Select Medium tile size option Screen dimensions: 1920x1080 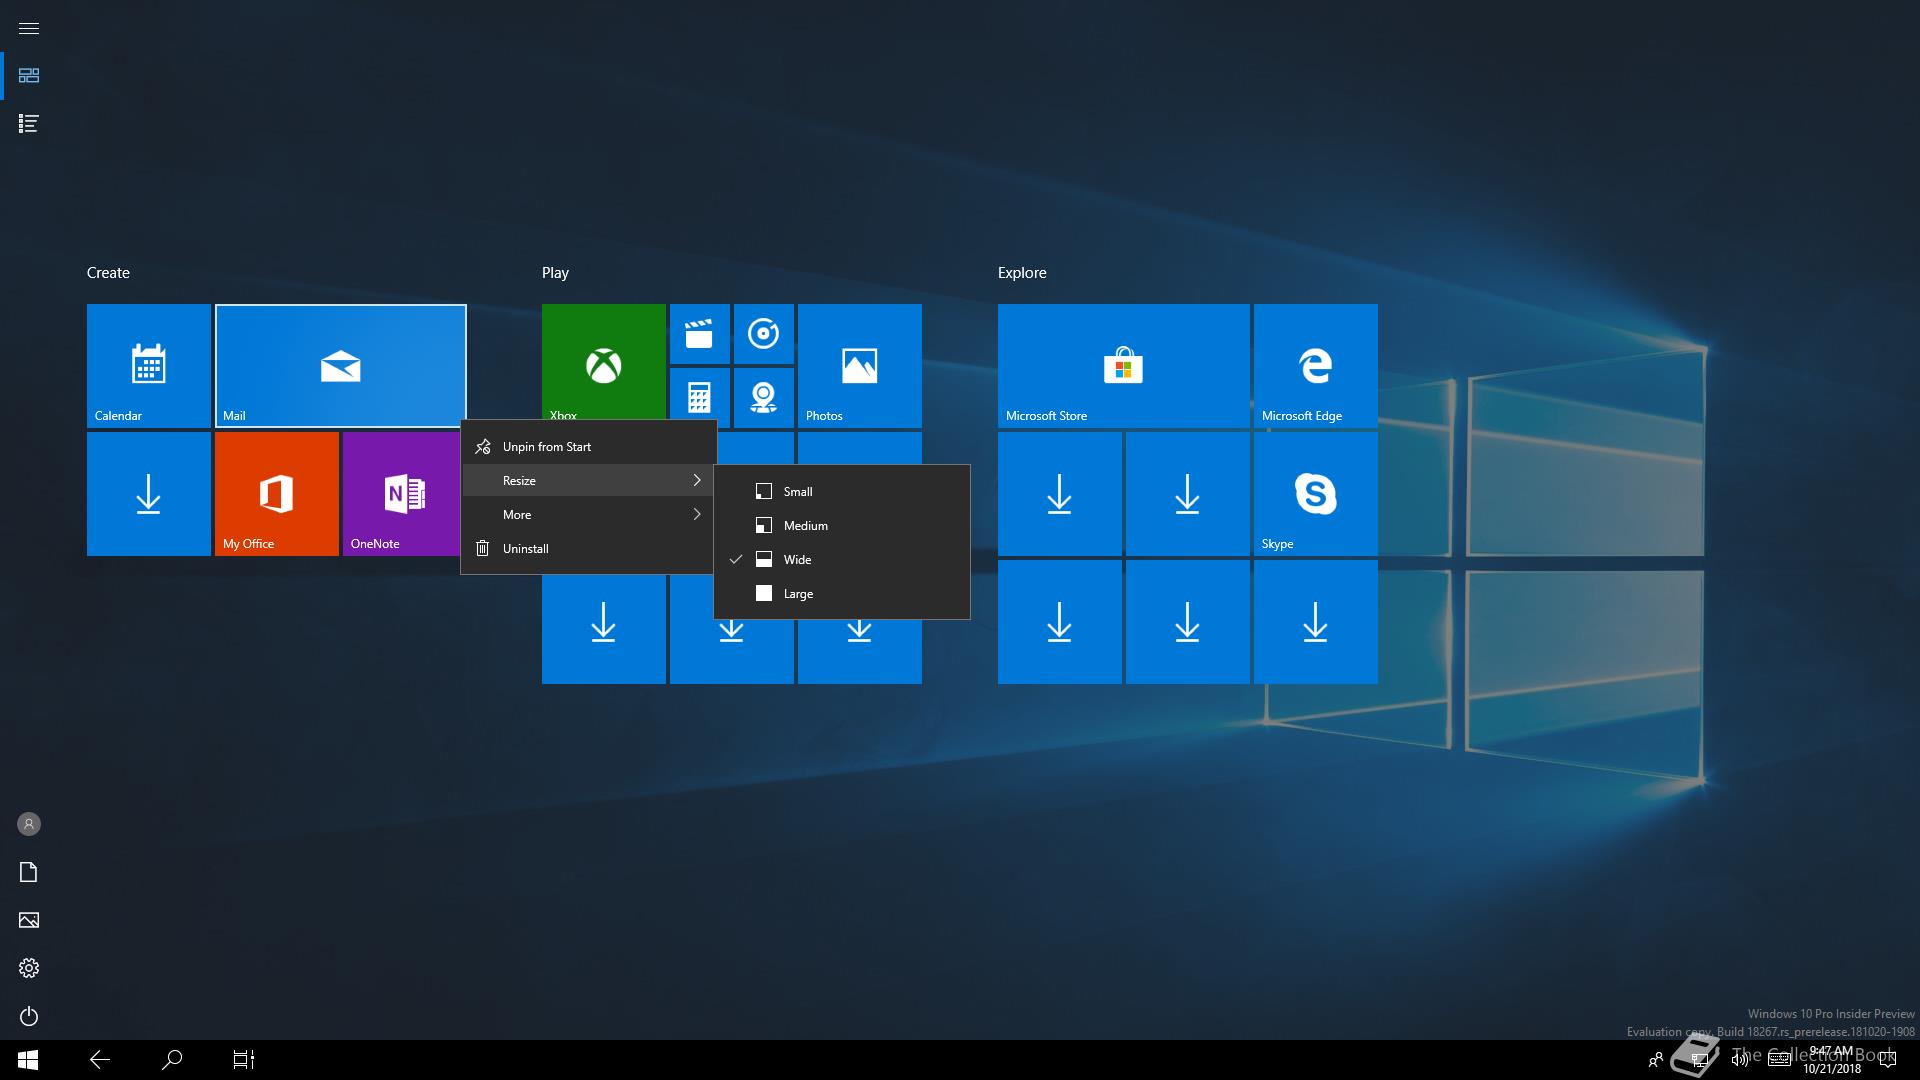click(805, 526)
